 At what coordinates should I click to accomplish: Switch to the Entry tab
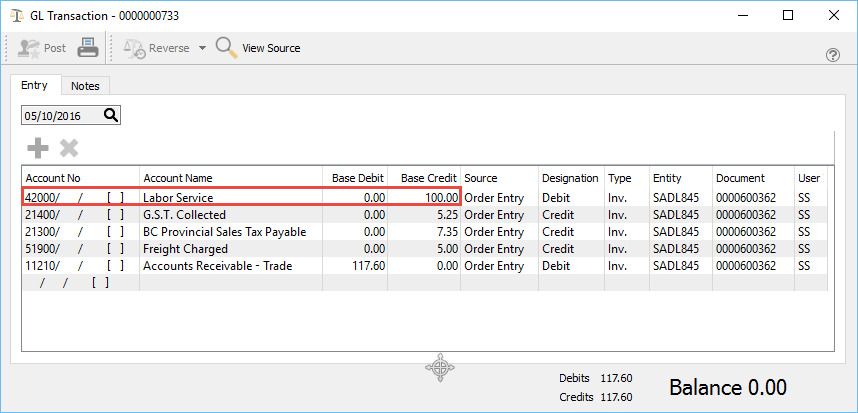coord(34,85)
